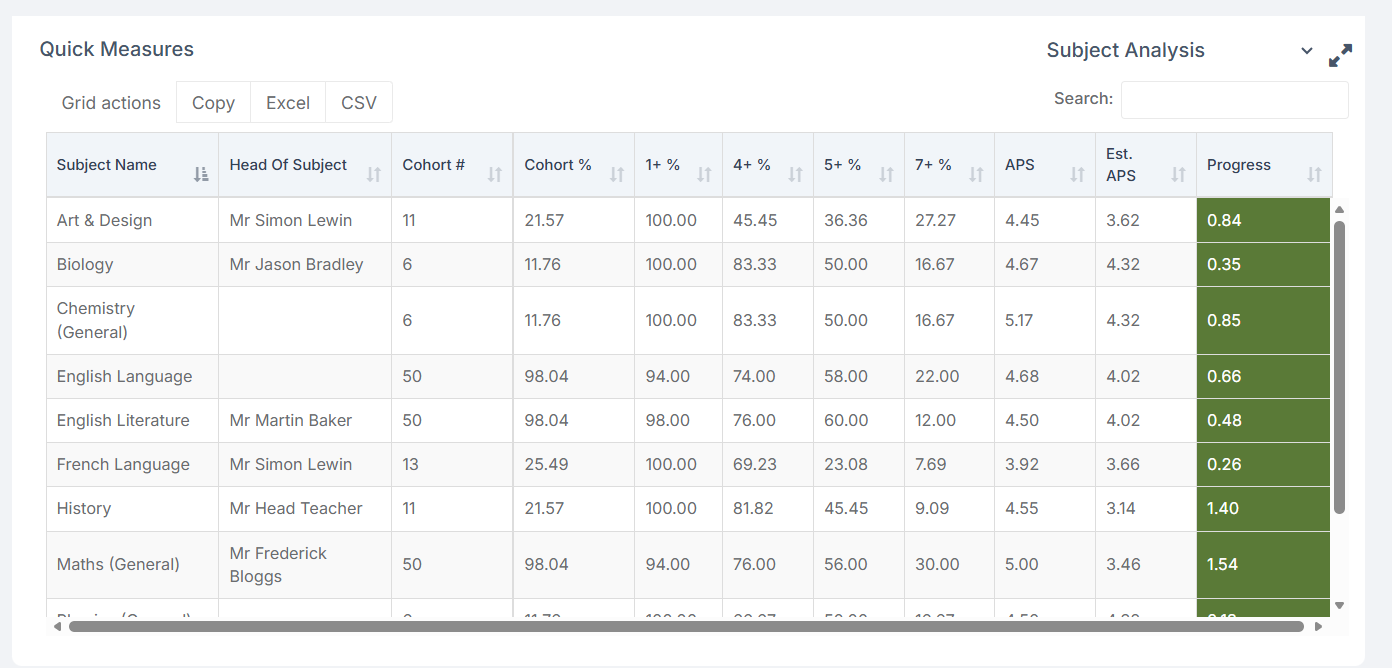Copy grid data to clipboard
This screenshot has height=668, width=1392.
(213, 102)
